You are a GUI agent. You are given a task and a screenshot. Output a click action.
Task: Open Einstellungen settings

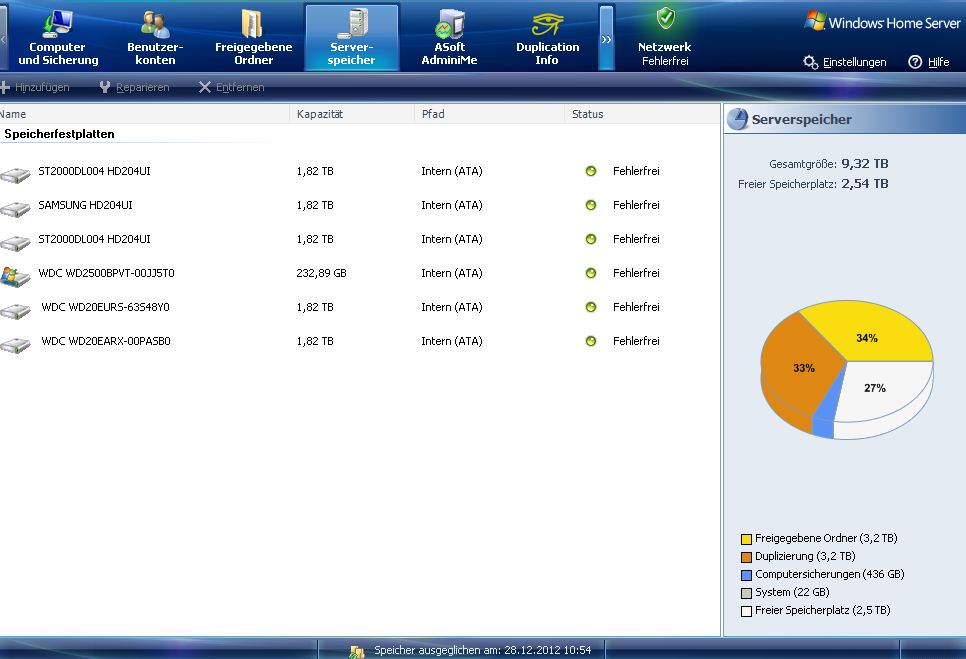click(854, 62)
